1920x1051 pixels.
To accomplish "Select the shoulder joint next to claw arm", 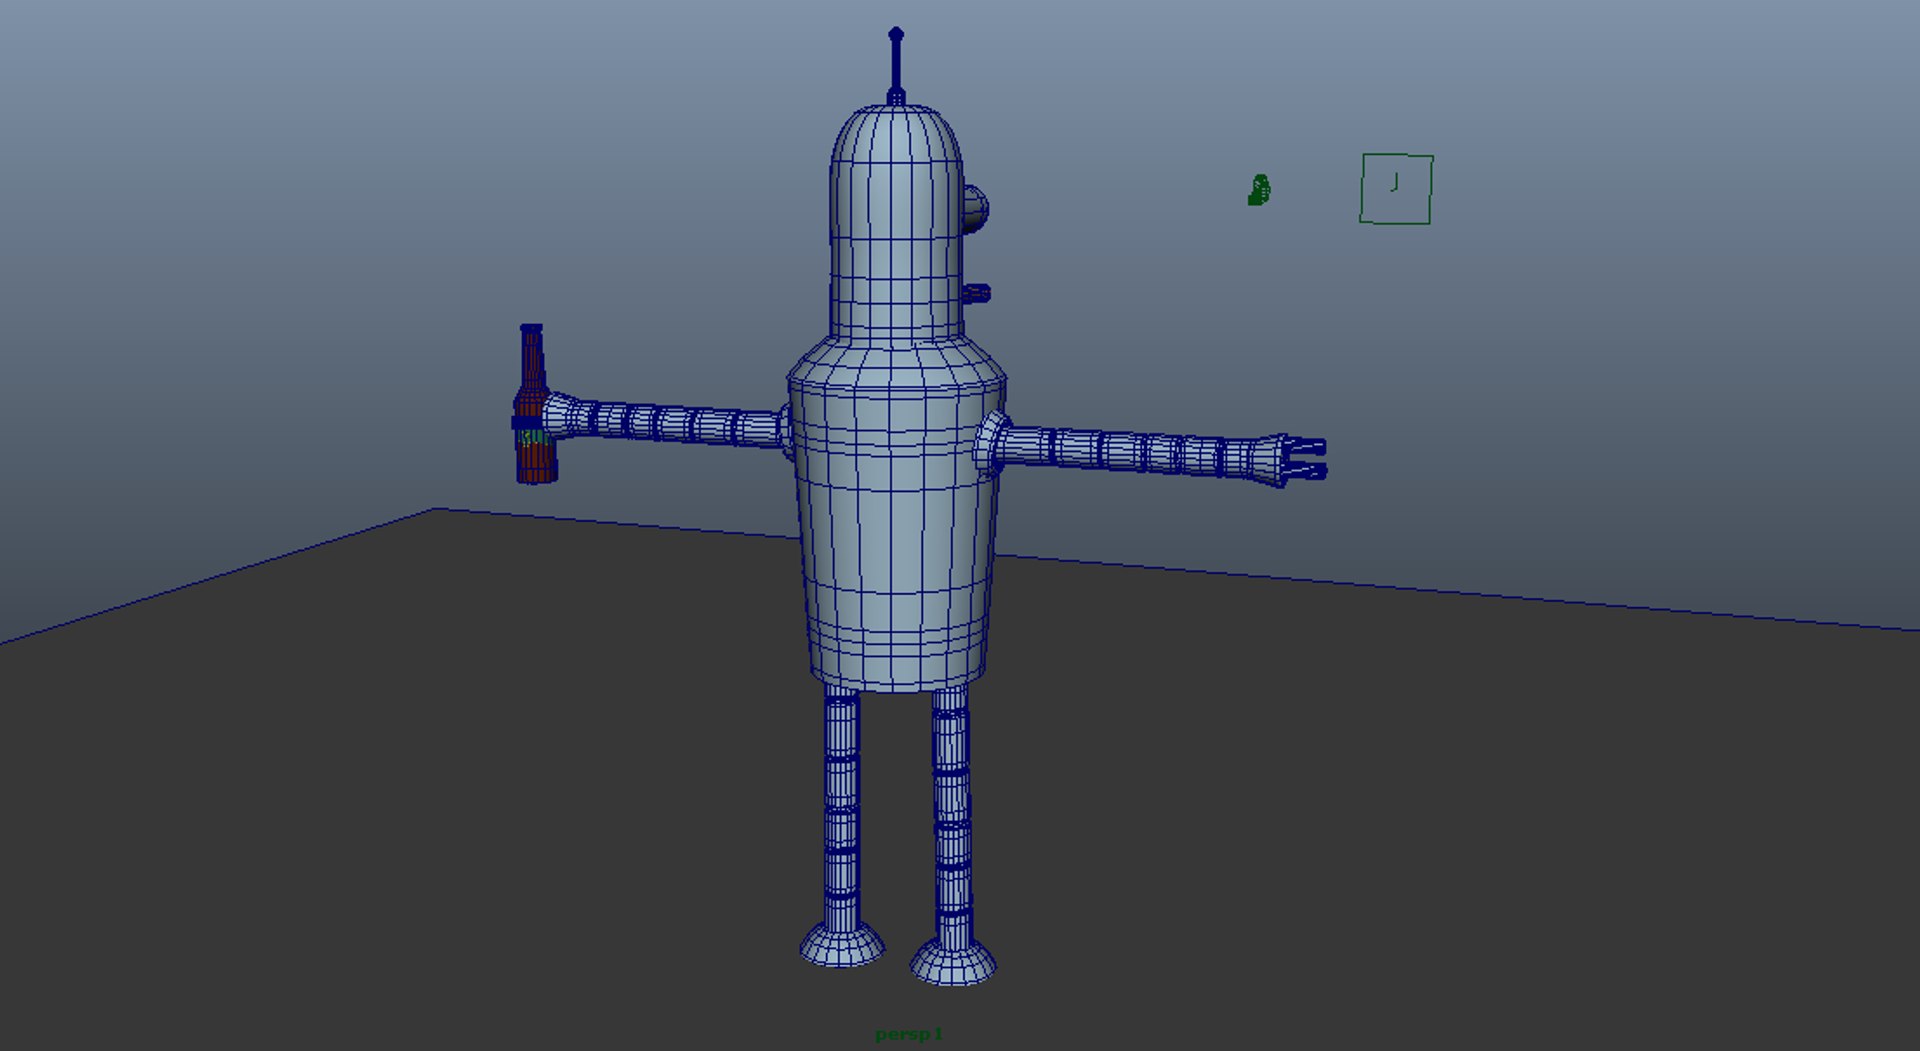I will (991, 444).
